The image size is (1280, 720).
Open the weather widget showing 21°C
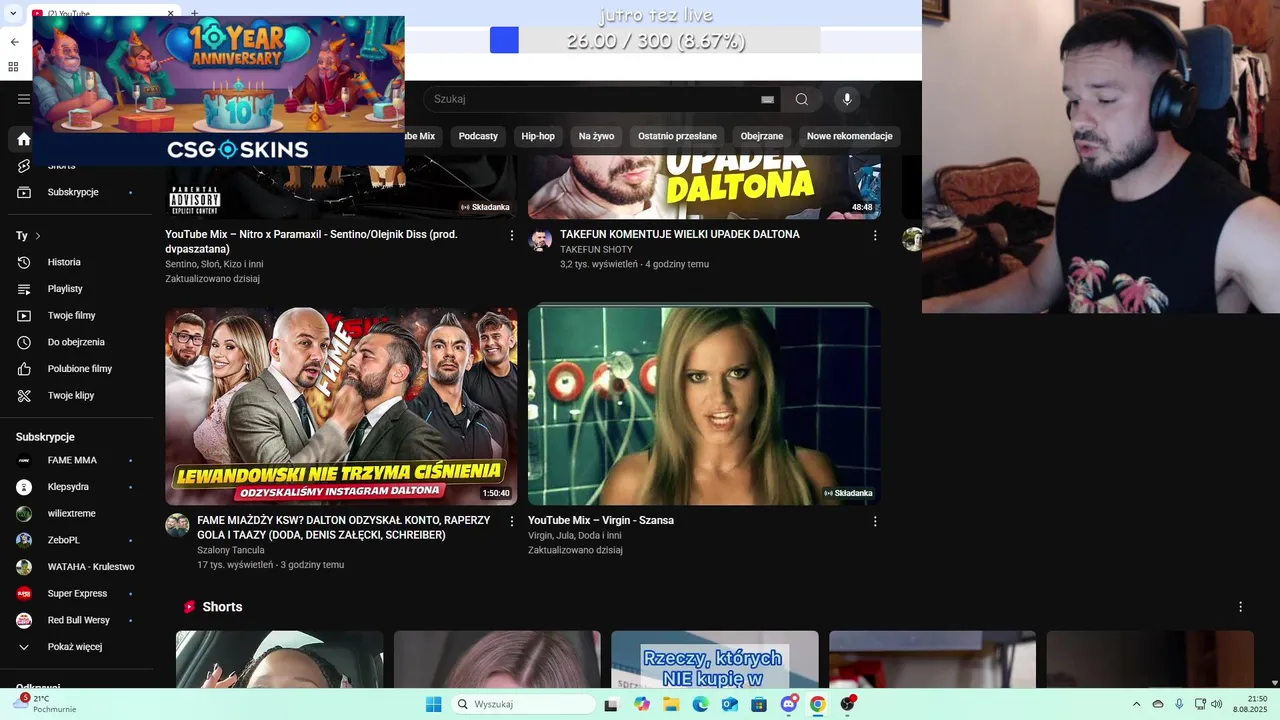click(46, 704)
